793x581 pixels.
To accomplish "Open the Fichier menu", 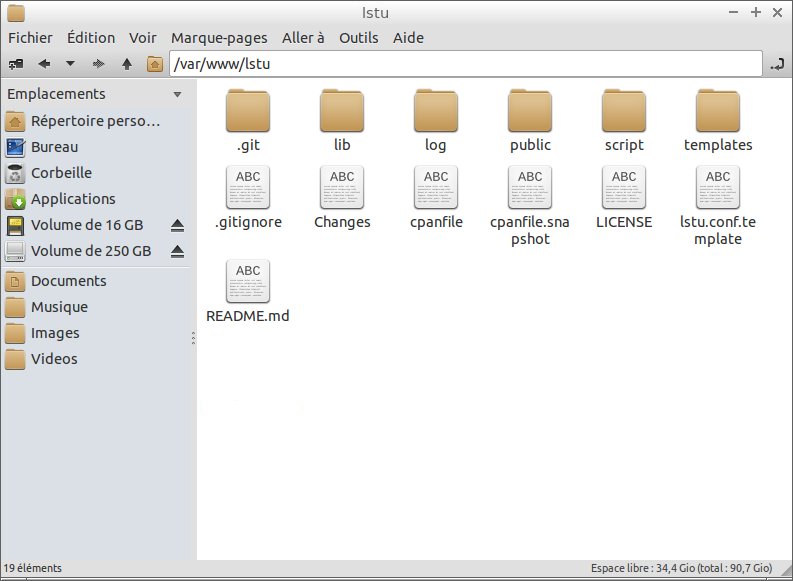I will pos(30,38).
